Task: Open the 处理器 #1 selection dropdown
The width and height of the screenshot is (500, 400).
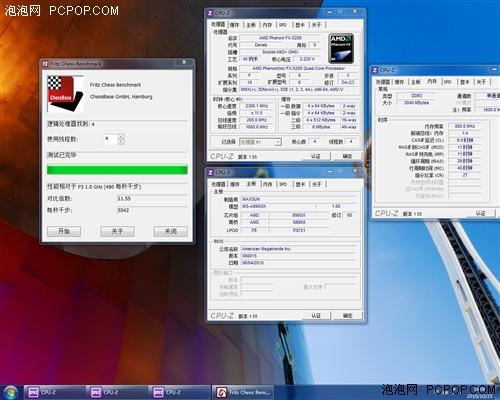Action: [260, 142]
